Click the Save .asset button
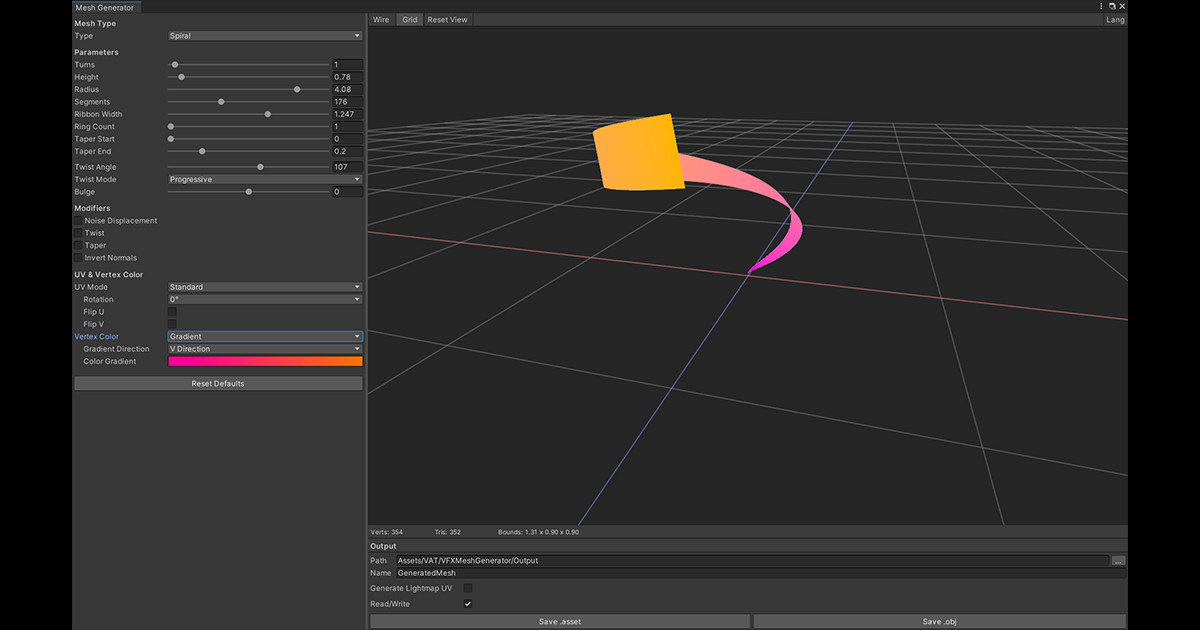The image size is (1200, 630). pos(560,622)
